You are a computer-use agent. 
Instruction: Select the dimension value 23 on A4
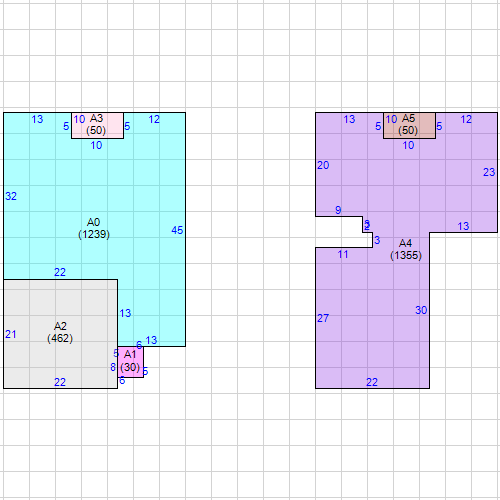[489, 172]
